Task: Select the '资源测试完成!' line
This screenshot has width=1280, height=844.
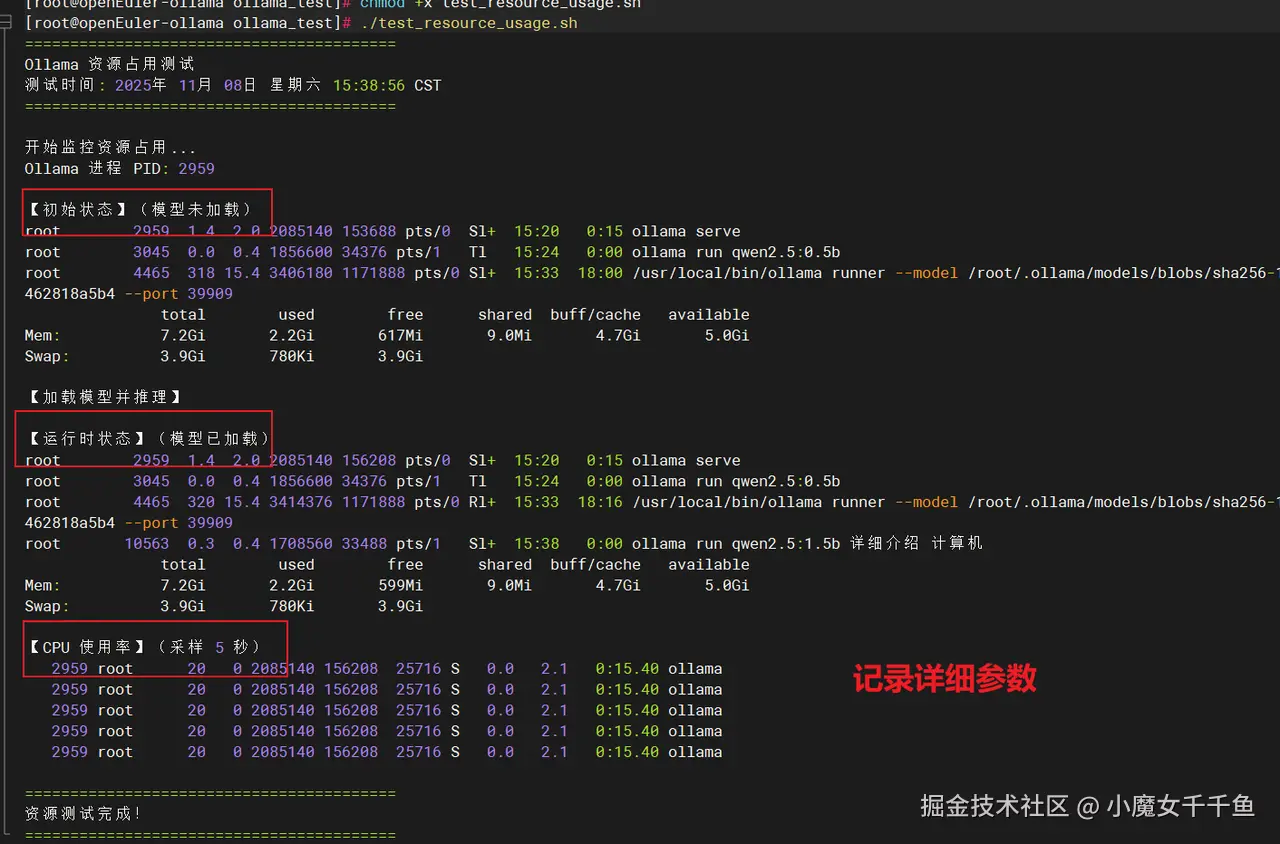Action: pyautogui.click(x=83, y=814)
